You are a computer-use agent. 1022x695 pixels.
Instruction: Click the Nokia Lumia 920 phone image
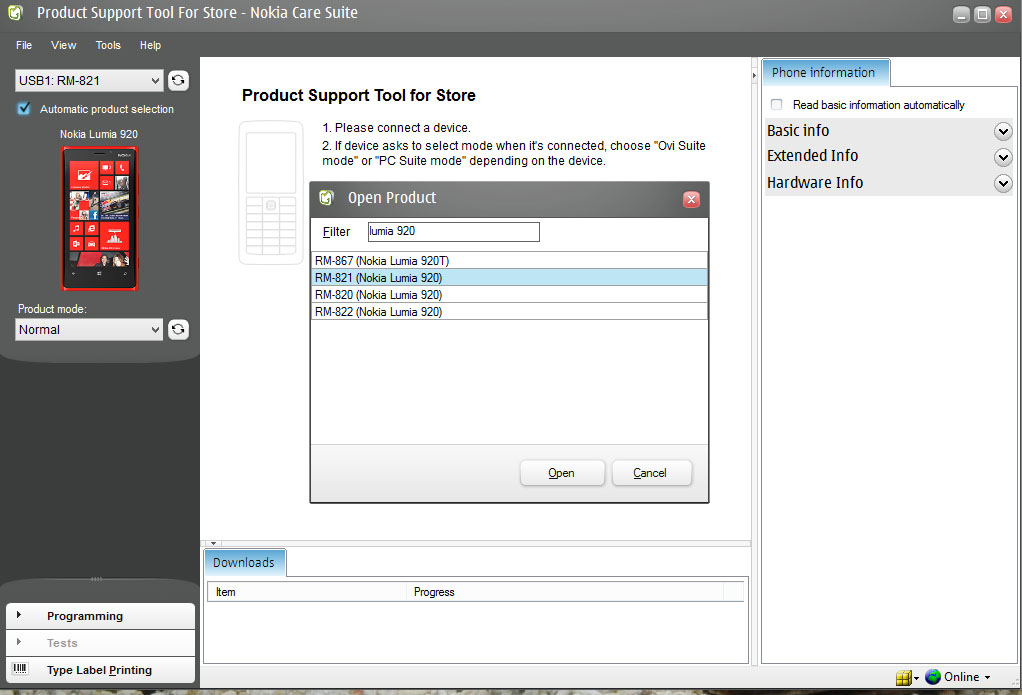(99, 218)
